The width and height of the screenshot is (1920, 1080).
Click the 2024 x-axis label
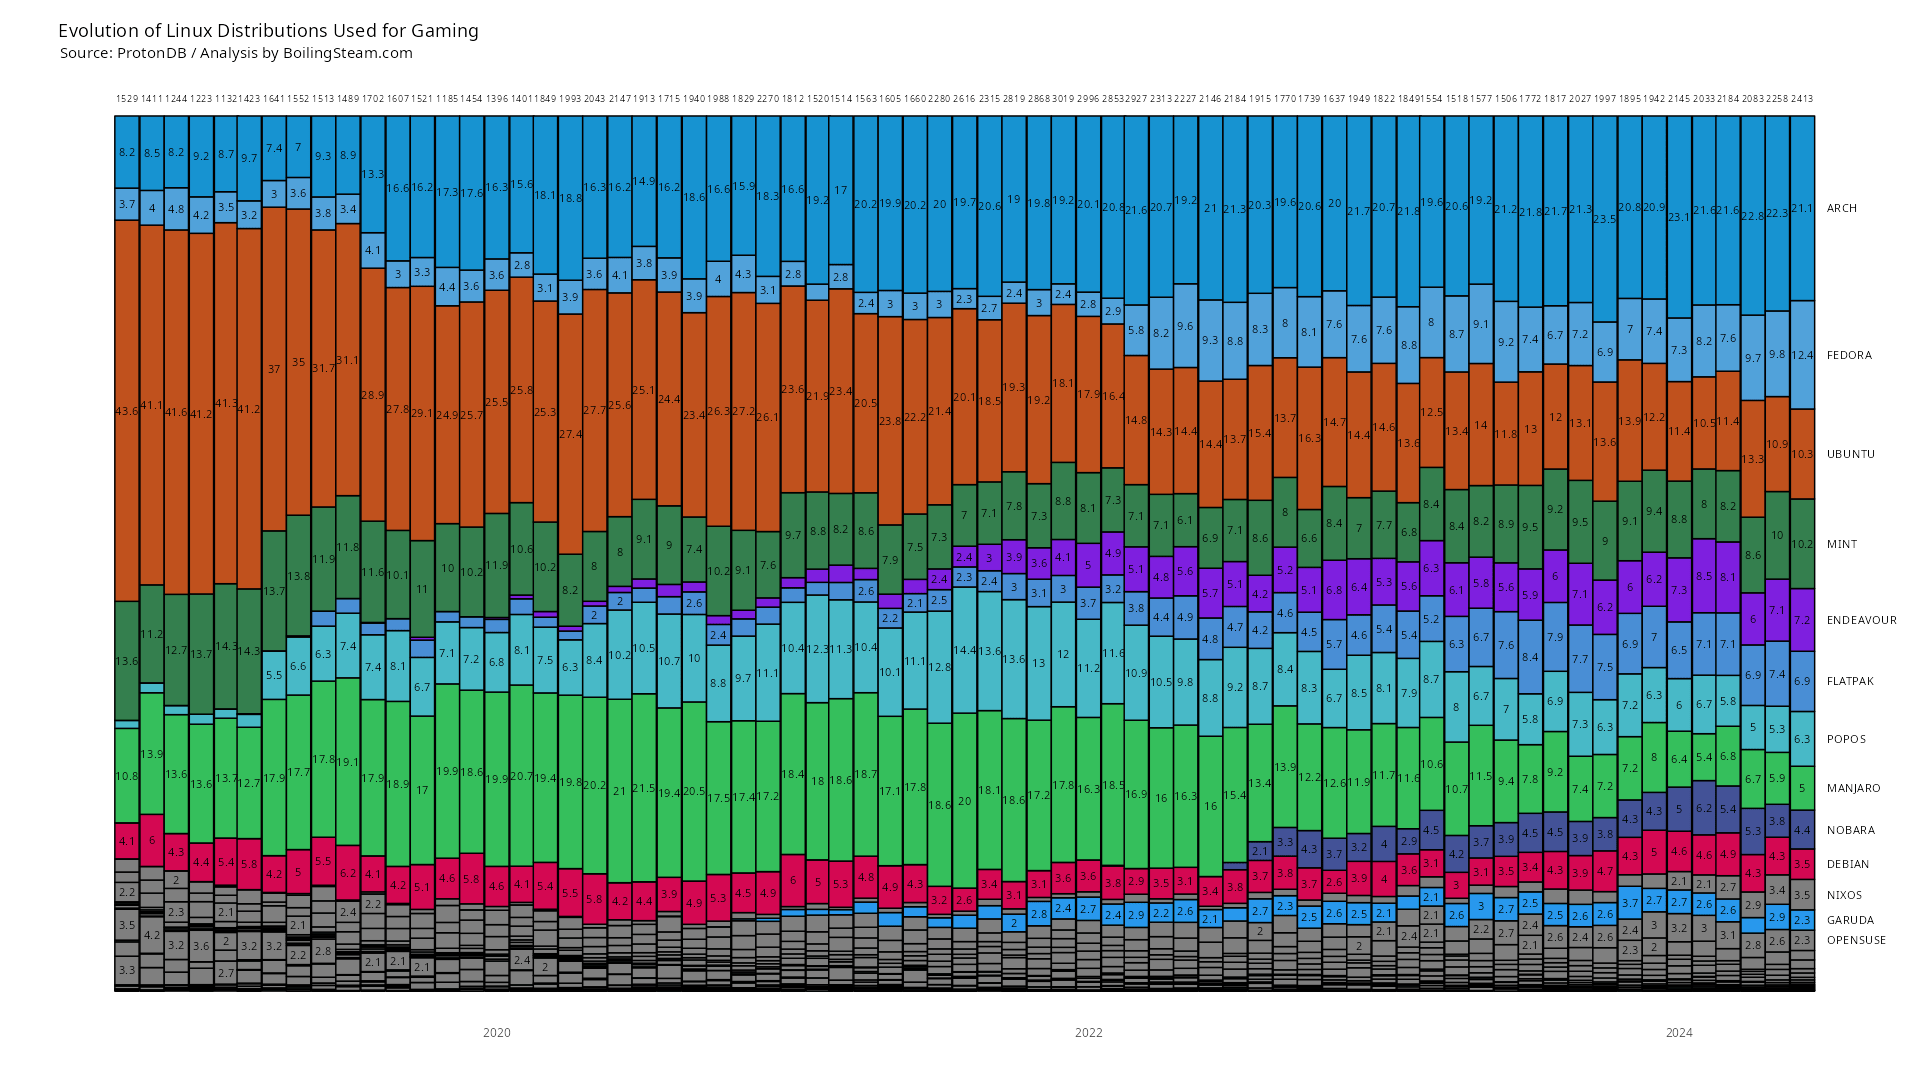click(x=1679, y=1033)
